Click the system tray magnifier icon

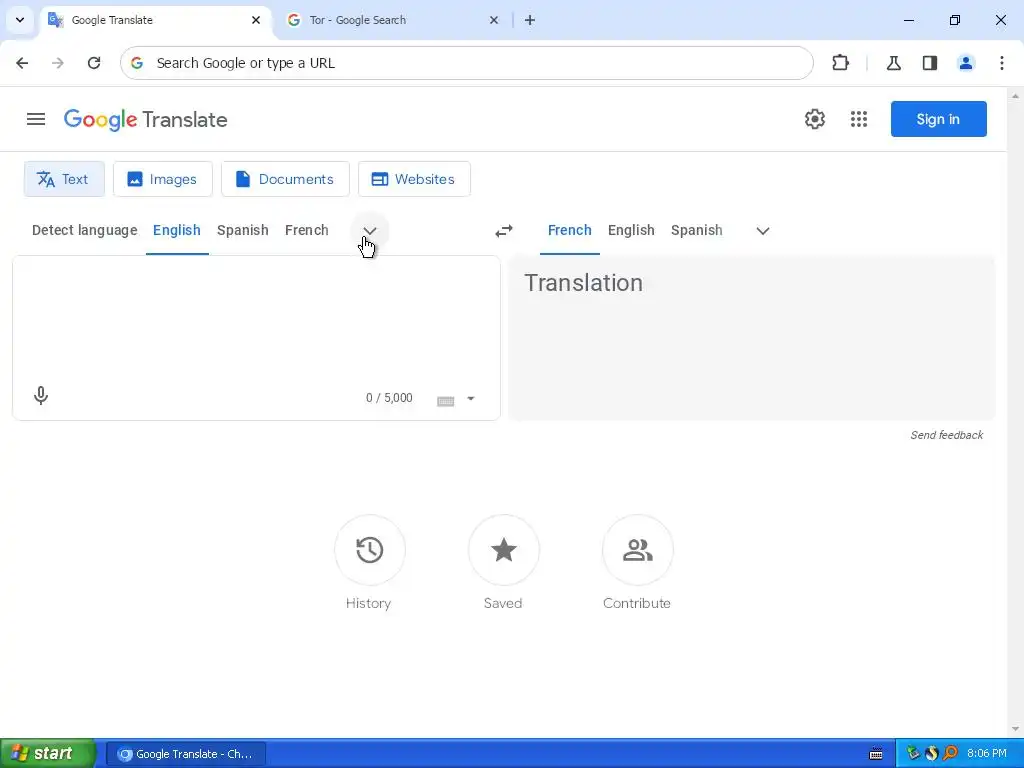pyautogui.click(x=950, y=754)
